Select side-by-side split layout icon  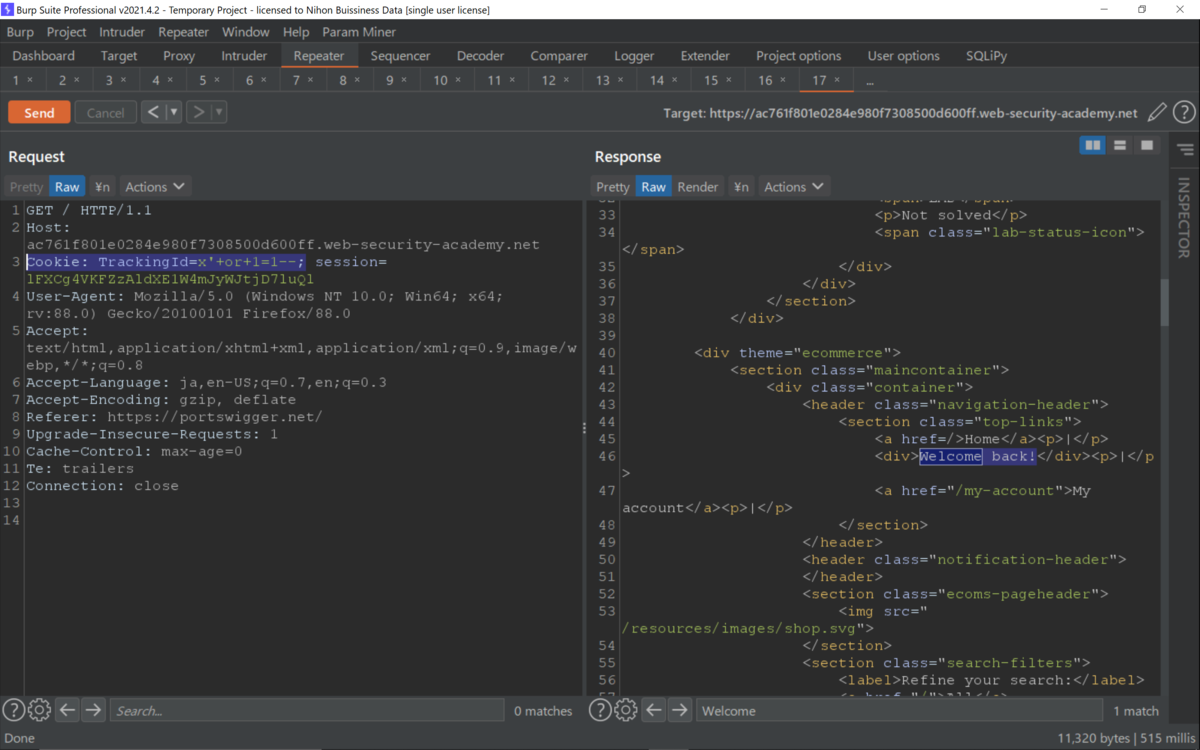[1093, 146]
